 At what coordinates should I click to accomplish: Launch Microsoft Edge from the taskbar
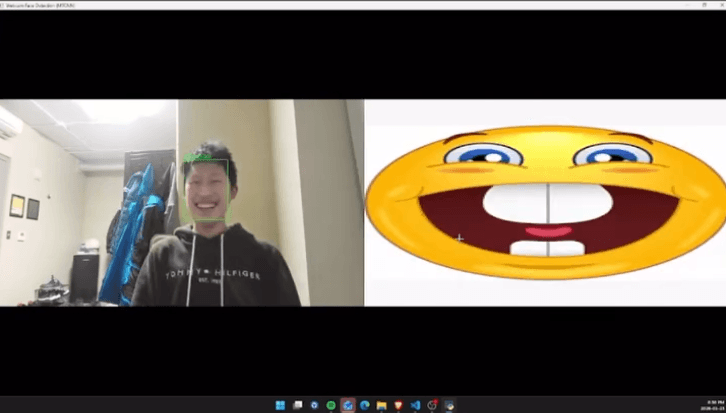click(365, 405)
